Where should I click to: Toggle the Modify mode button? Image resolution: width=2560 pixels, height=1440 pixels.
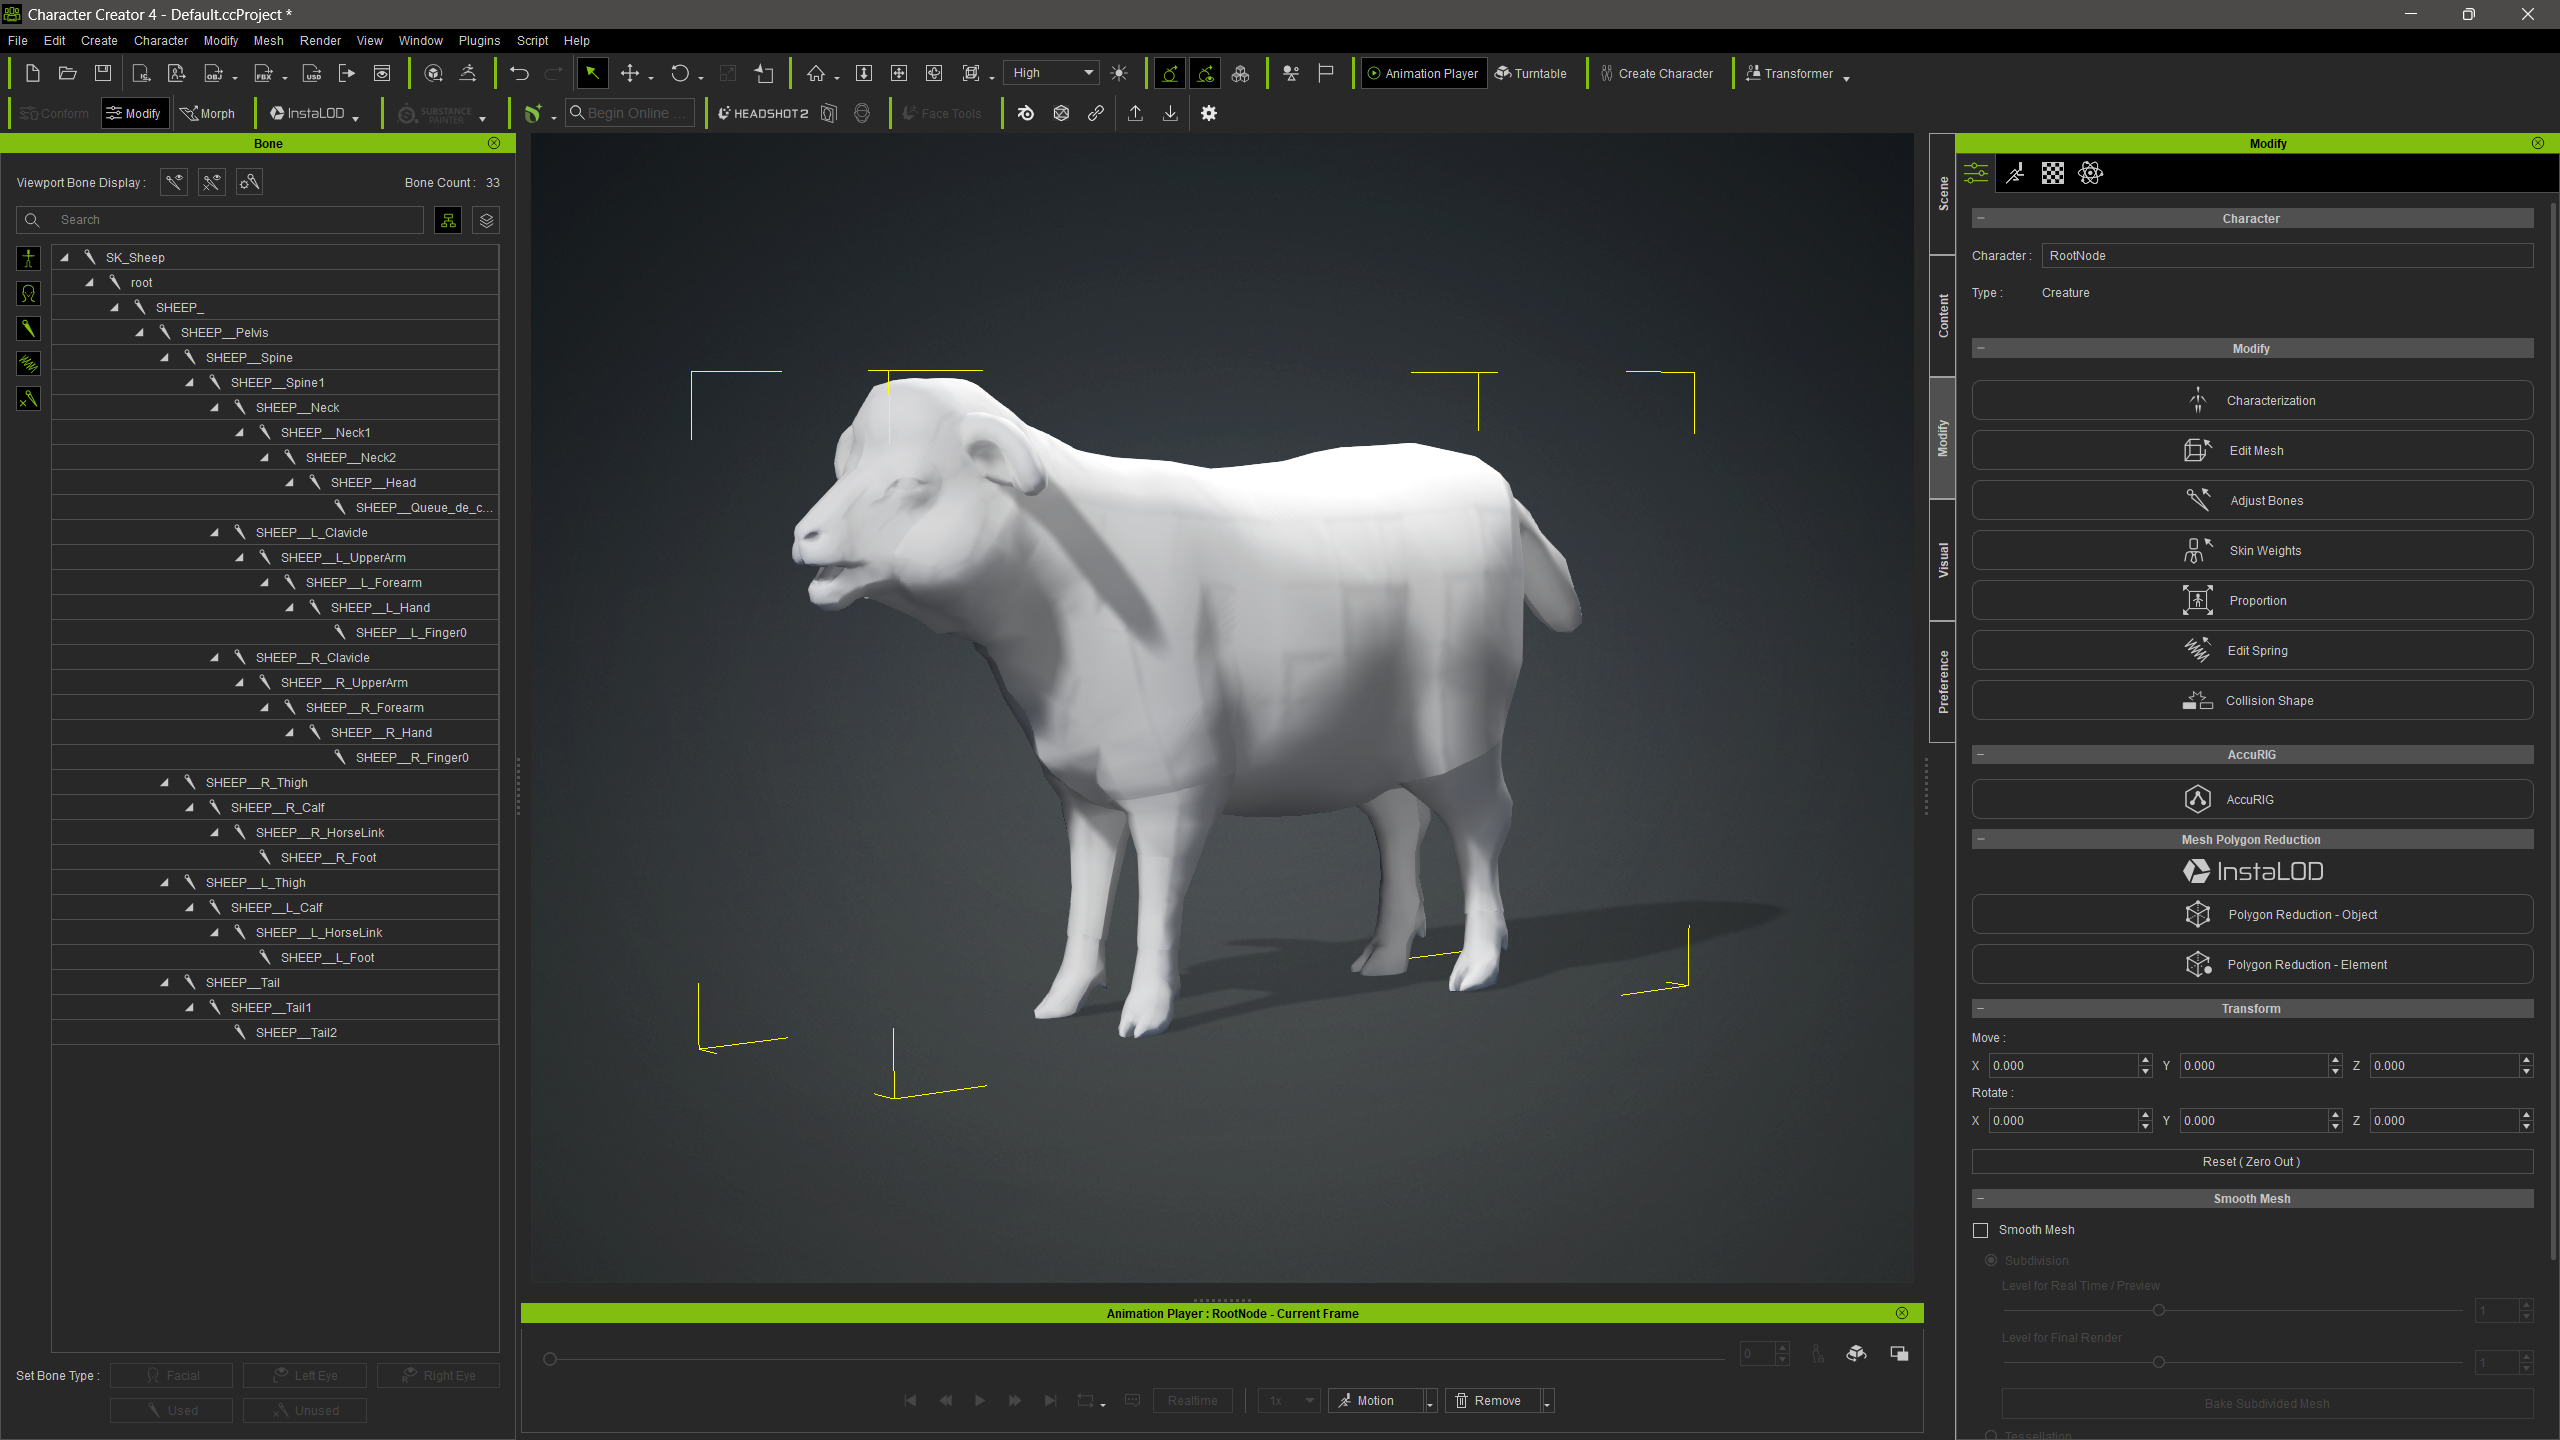[135, 113]
